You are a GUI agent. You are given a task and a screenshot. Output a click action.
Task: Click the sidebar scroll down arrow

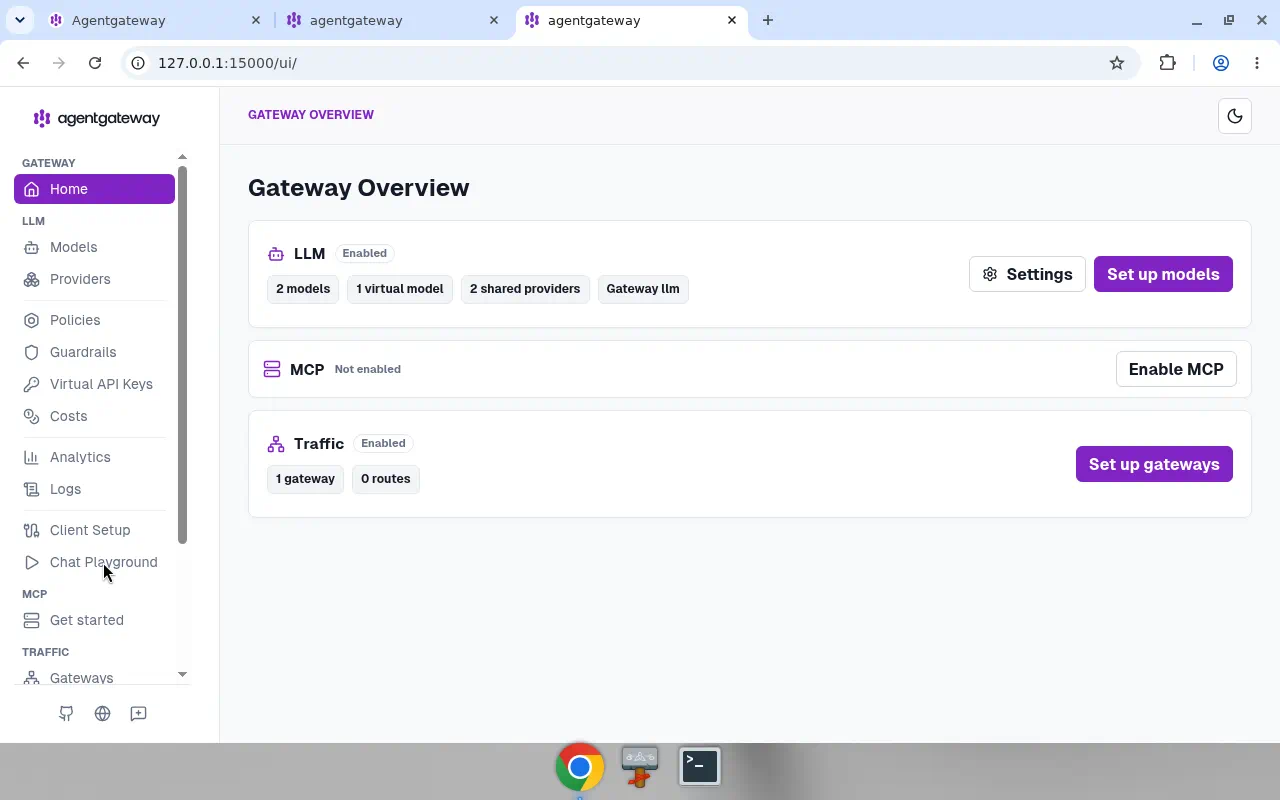tap(182, 674)
